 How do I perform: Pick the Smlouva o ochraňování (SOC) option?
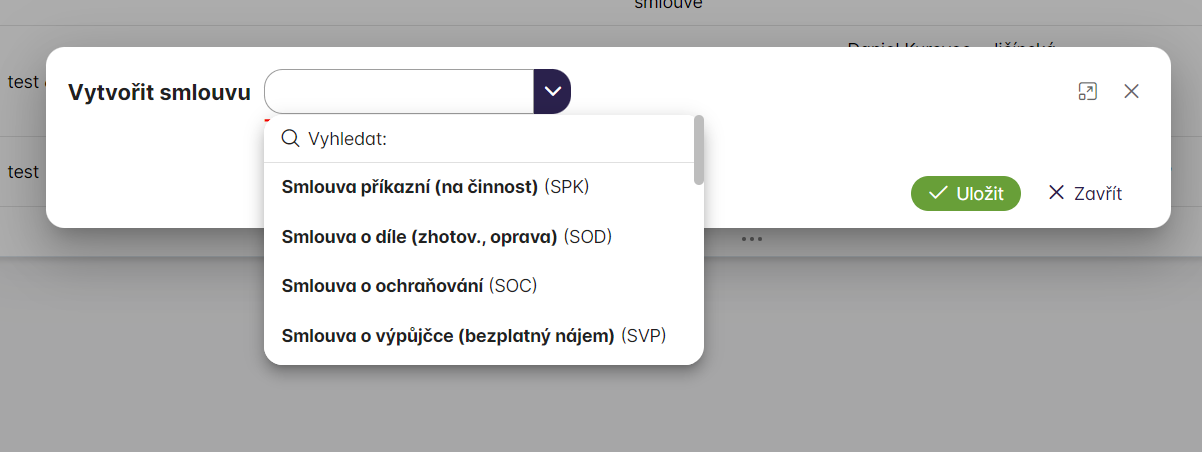(409, 286)
